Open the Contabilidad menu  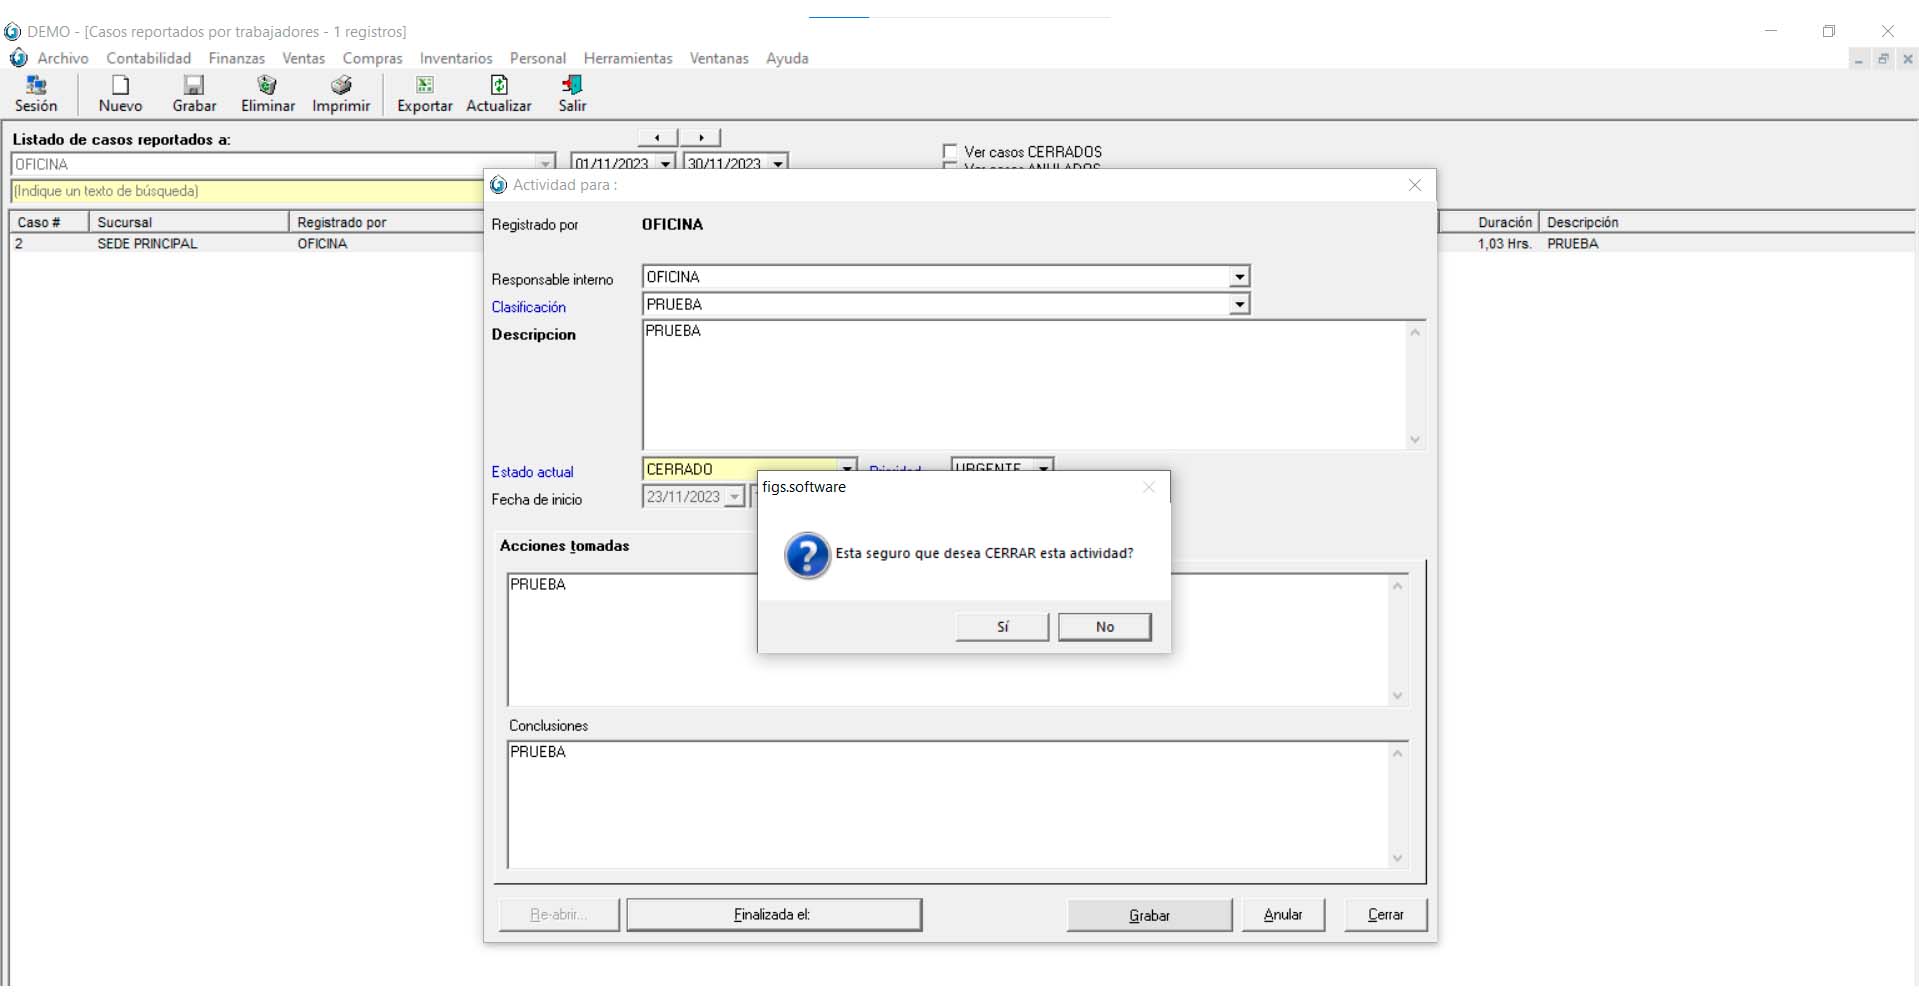pyautogui.click(x=148, y=58)
